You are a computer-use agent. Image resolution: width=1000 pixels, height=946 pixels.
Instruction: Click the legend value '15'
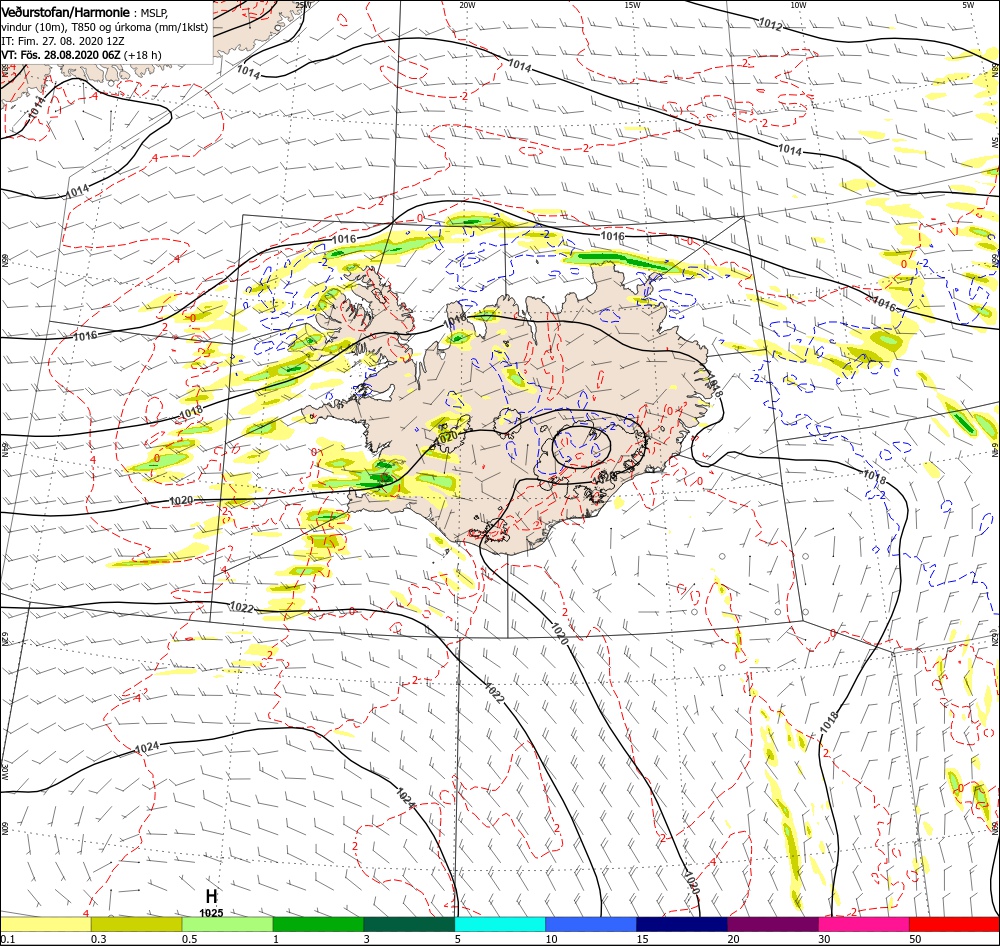pyautogui.click(x=642, y=939)
